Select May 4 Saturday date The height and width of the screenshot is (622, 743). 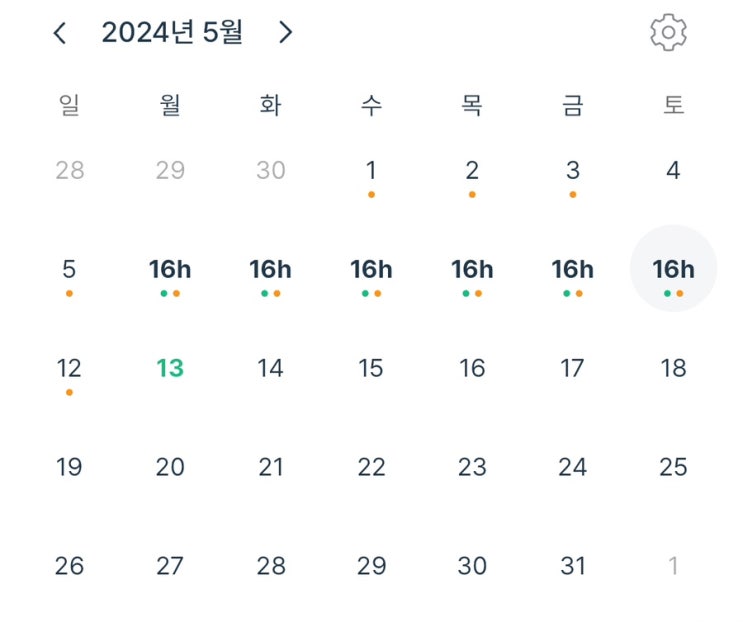pyautogui.click(x=673, y=171)
